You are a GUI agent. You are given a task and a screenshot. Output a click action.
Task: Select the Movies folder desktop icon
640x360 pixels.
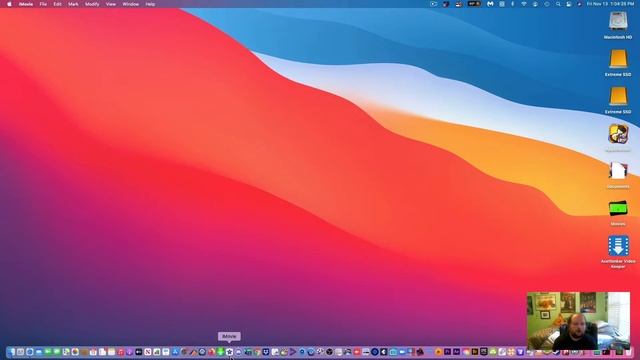(618, 213)
